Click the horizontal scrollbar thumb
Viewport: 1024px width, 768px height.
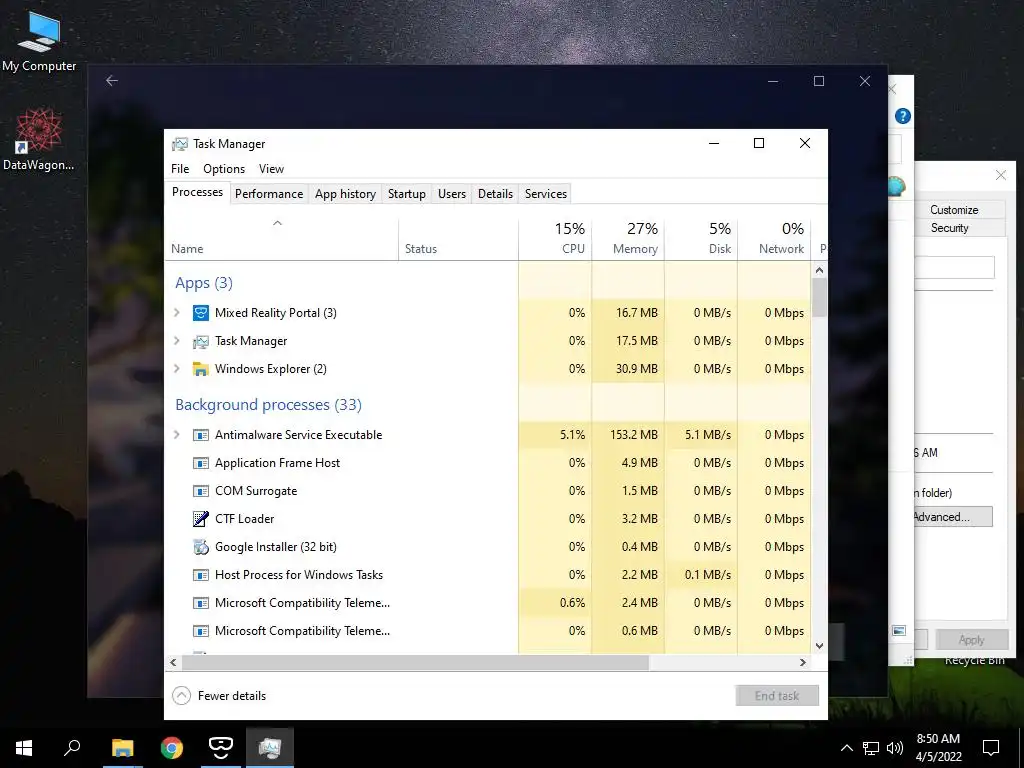click(415, 662)
